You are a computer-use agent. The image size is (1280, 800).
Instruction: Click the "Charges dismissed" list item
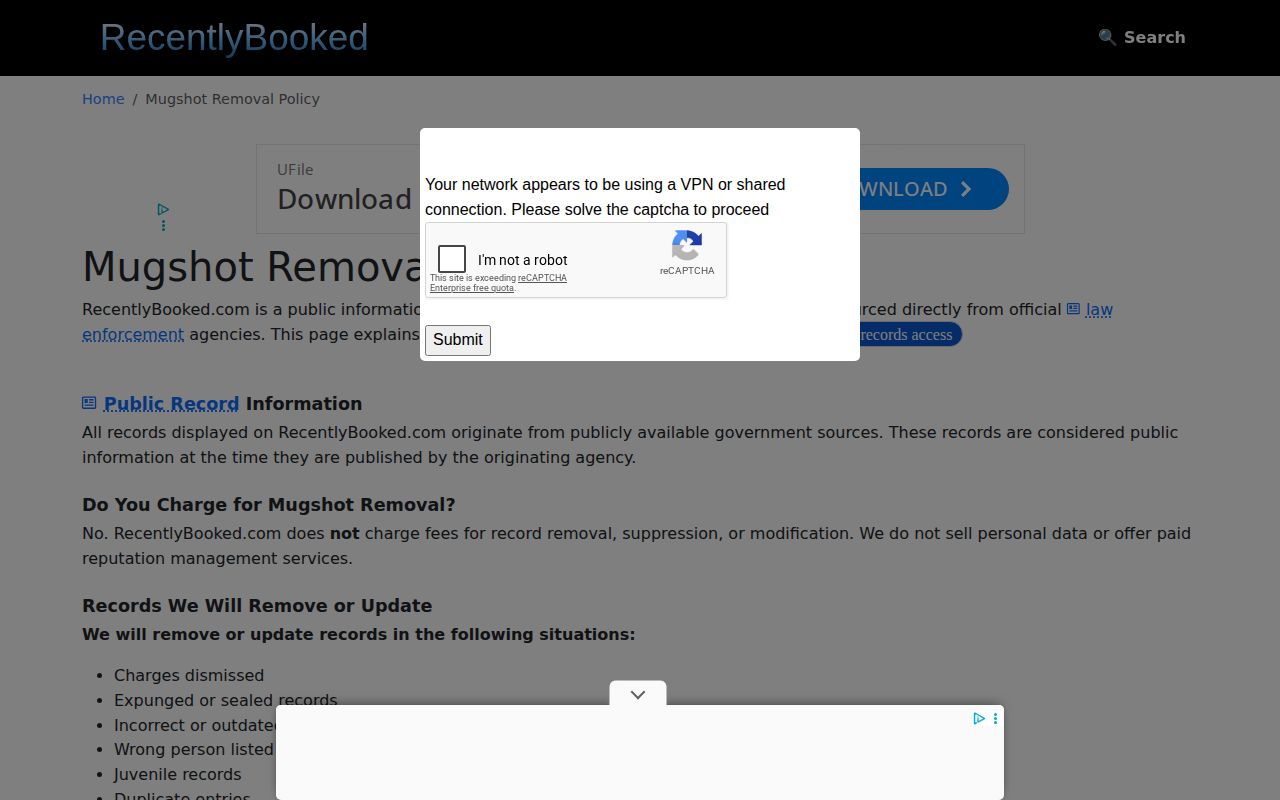(x=189, y=675)
